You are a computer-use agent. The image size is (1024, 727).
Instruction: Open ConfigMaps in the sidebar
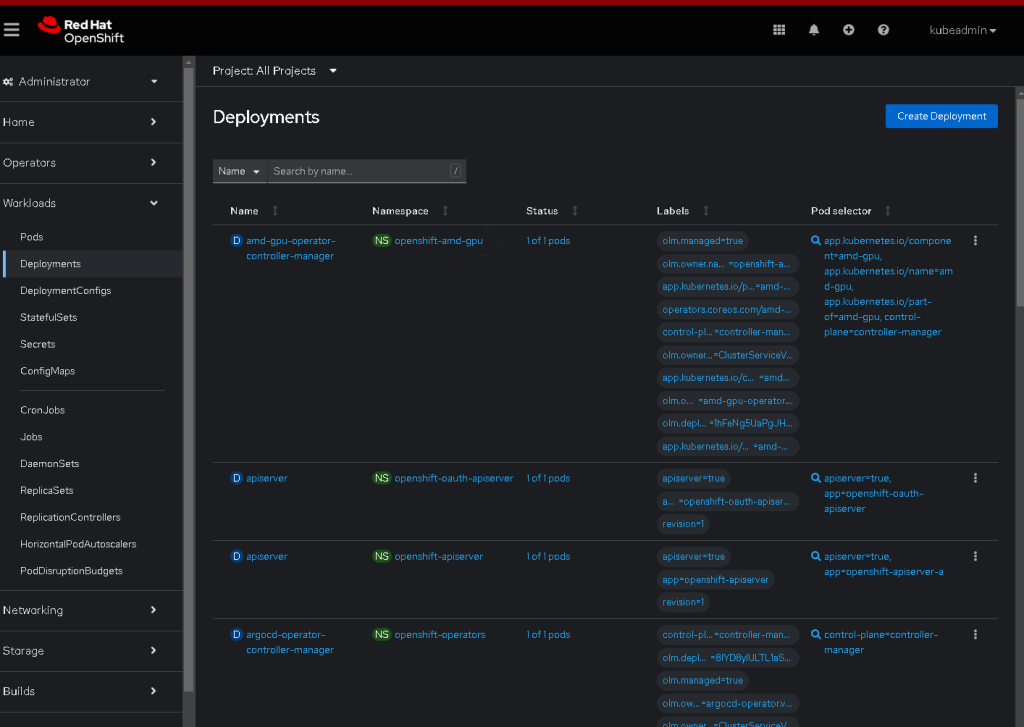(47, 371)
